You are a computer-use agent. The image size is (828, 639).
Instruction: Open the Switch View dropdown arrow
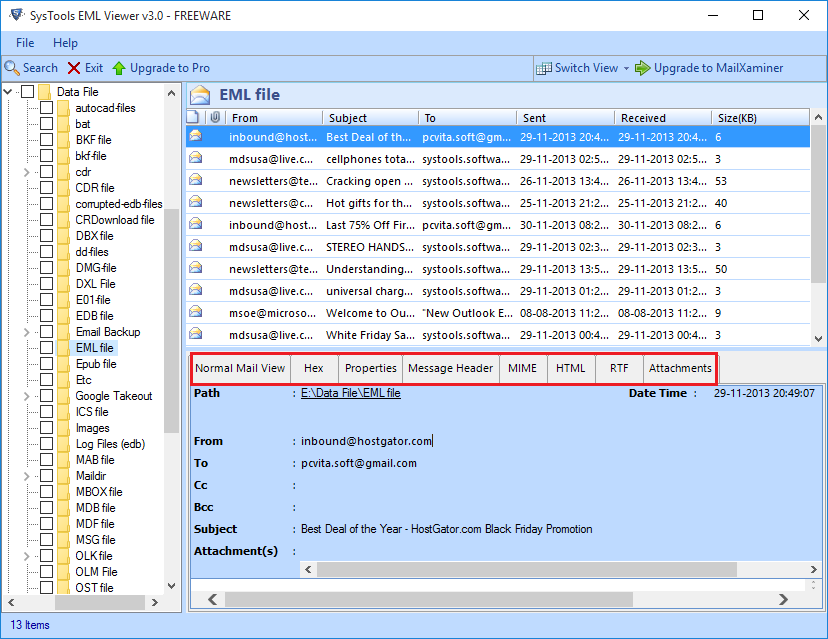(x=626, y=68)
